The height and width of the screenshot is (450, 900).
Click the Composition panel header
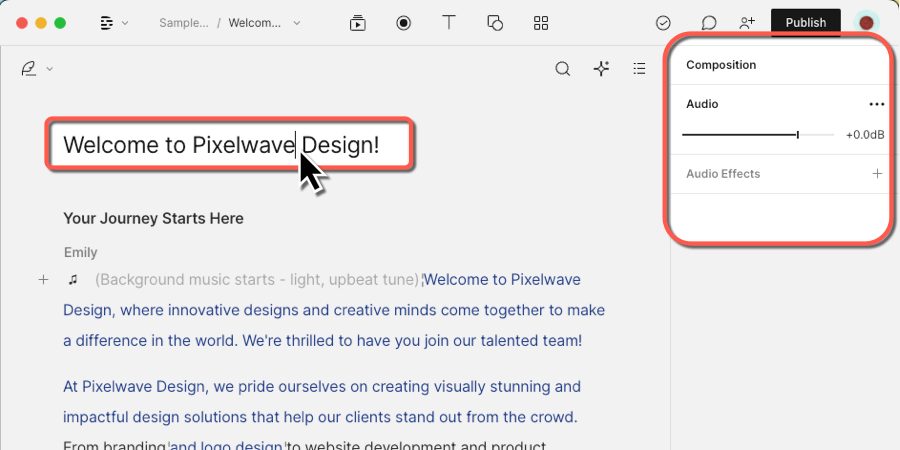(x=721, y=65)
